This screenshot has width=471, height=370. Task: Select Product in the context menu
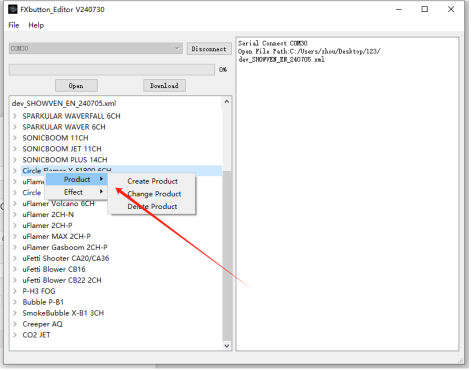77,179
